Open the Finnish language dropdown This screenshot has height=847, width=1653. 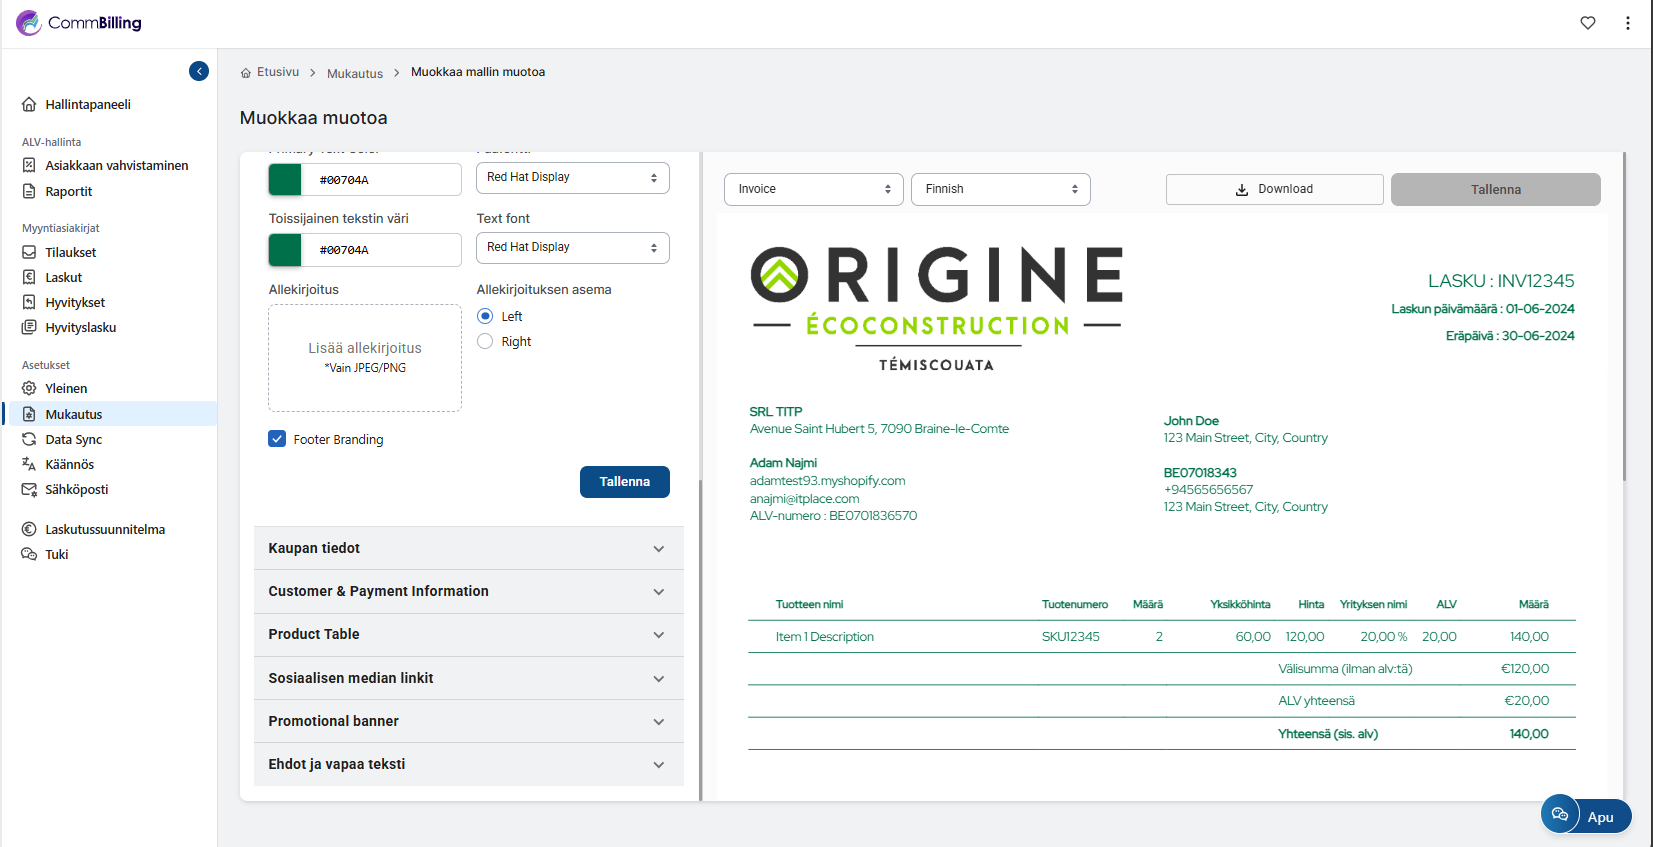pyautogui.click(x=1000, y=189)
